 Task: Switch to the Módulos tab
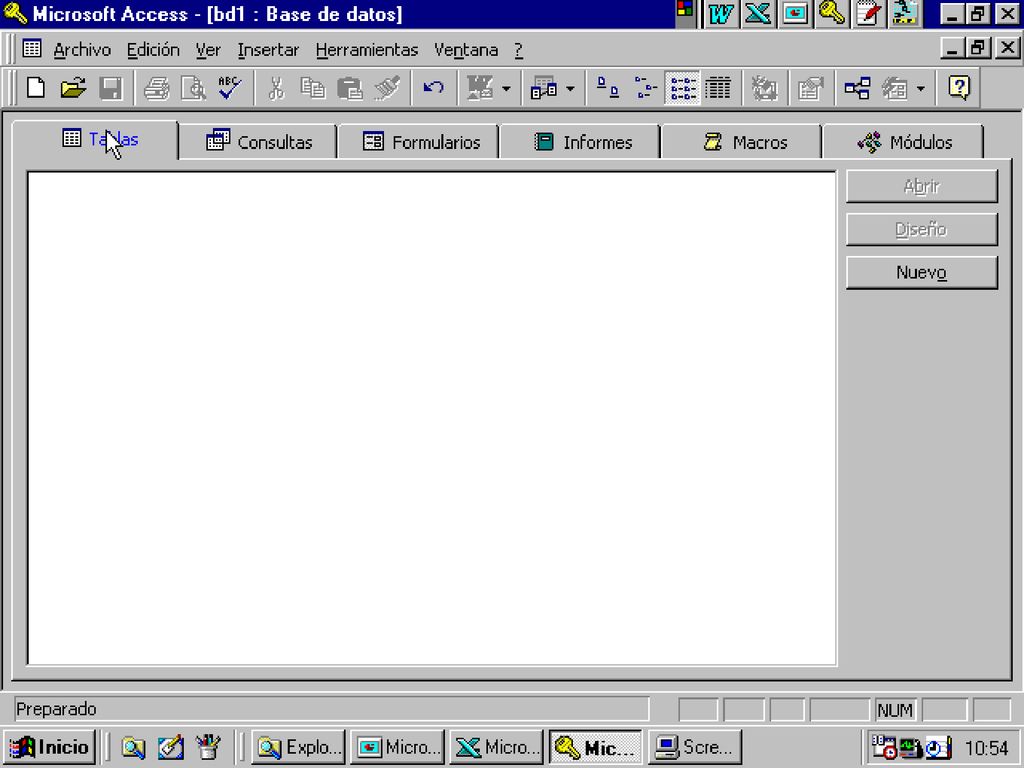point(904,142)
